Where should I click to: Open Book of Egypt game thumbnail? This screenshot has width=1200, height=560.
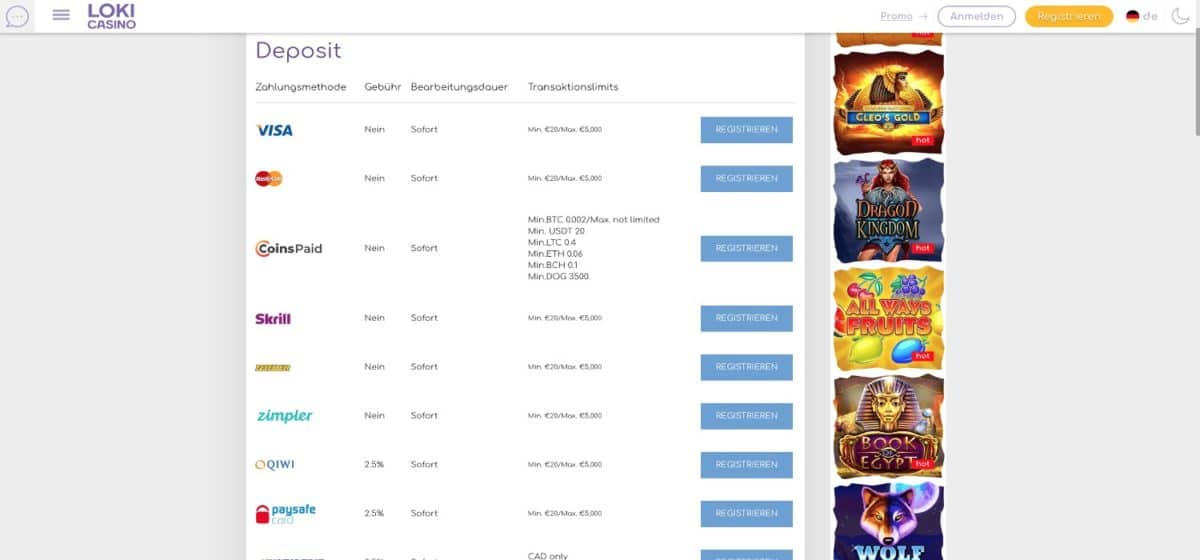click(889, 425)
